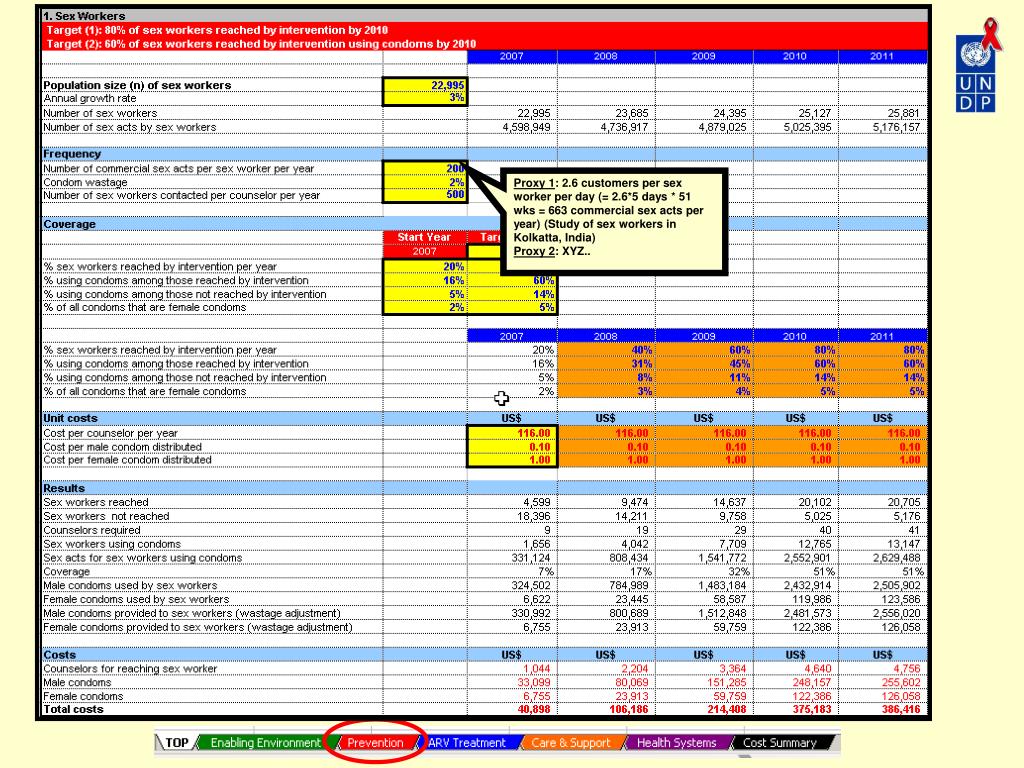Viewport: 1024px width, 768px height.
Task: Click the Proxy 1 comment note box
Action: pyautogui.click(x=613, y=221)
